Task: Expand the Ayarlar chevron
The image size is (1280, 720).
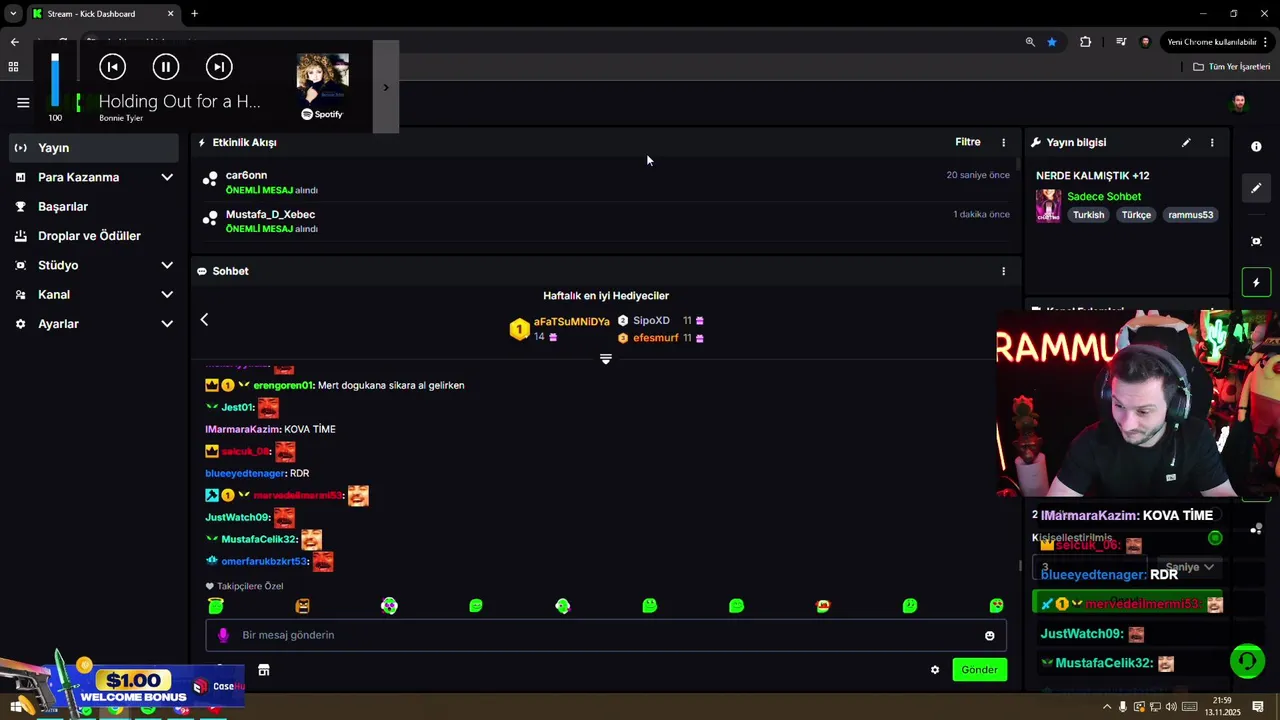Action: click(x=167, y=324)
